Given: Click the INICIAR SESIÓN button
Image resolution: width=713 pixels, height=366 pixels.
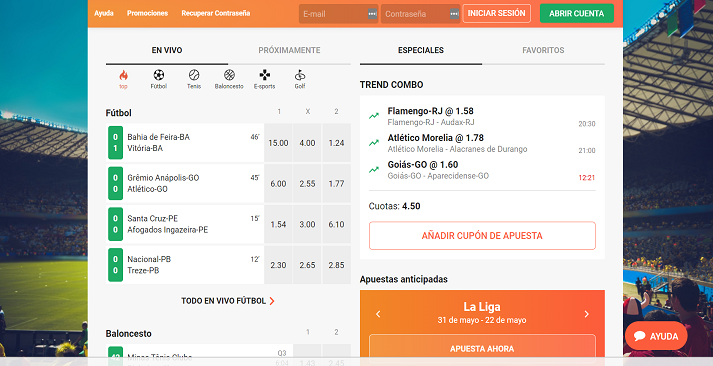Looking at the screenshot, I should pos(497,14).
